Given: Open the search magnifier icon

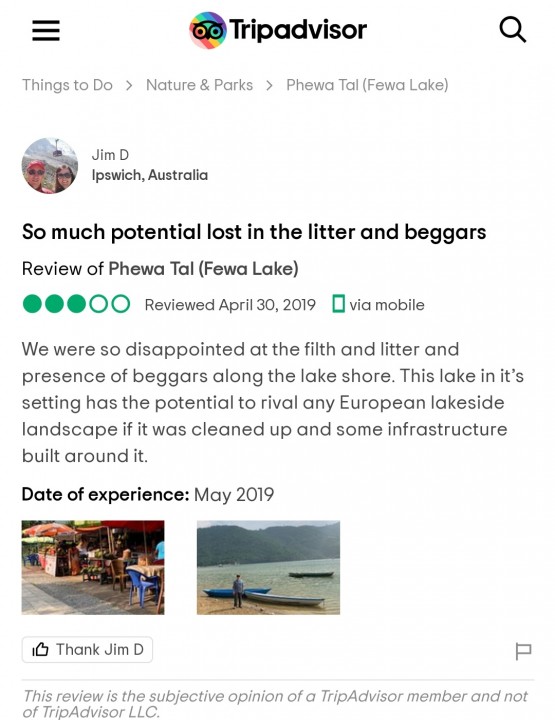Looking at the screenshot, I should pos(512,30).
